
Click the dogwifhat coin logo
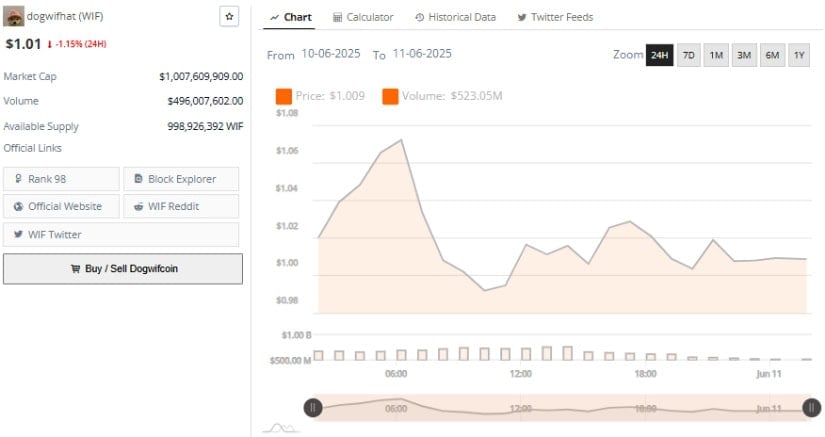pos(14,17)
